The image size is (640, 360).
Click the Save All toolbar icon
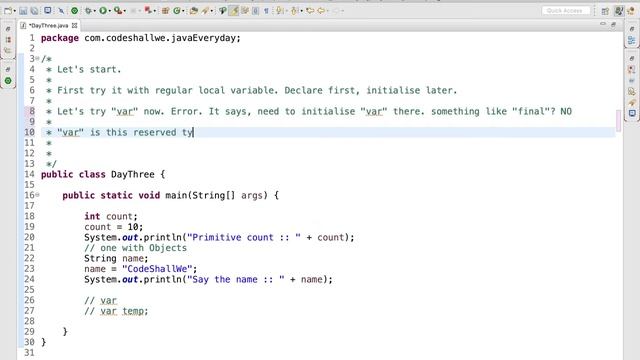[34, 11]
